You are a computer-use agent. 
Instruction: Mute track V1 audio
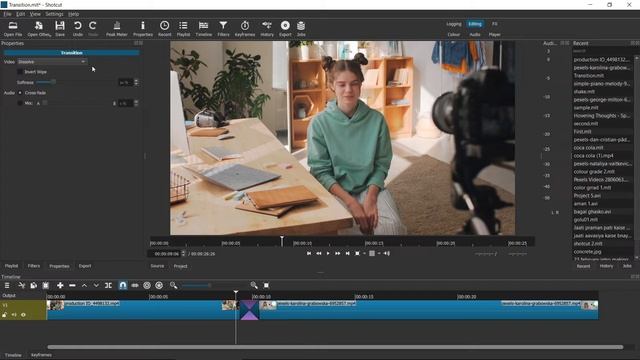14,315
